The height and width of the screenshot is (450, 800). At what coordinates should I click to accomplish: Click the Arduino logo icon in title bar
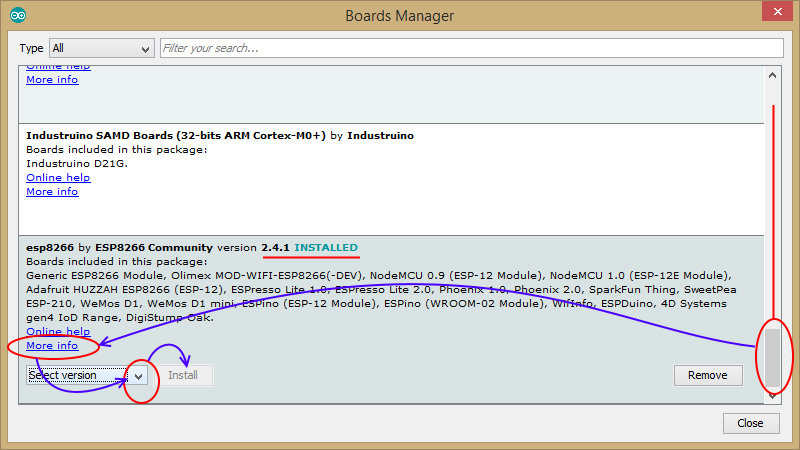click(18, 15)
